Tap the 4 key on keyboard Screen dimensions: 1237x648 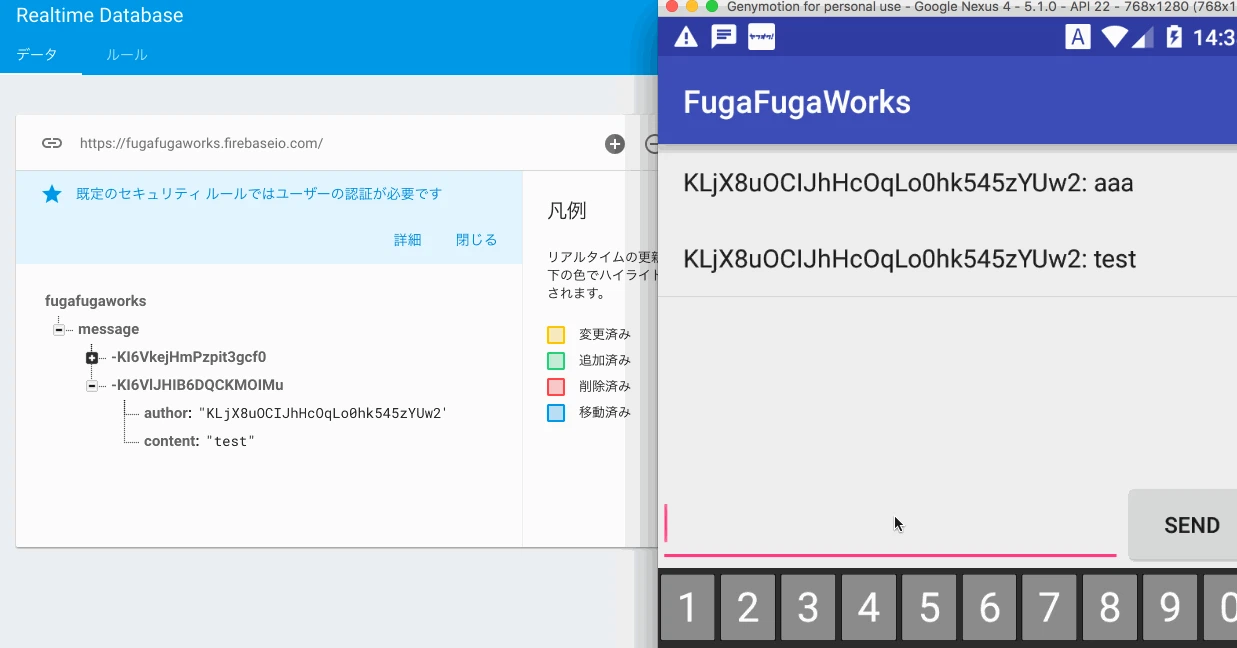click(869, 608)
